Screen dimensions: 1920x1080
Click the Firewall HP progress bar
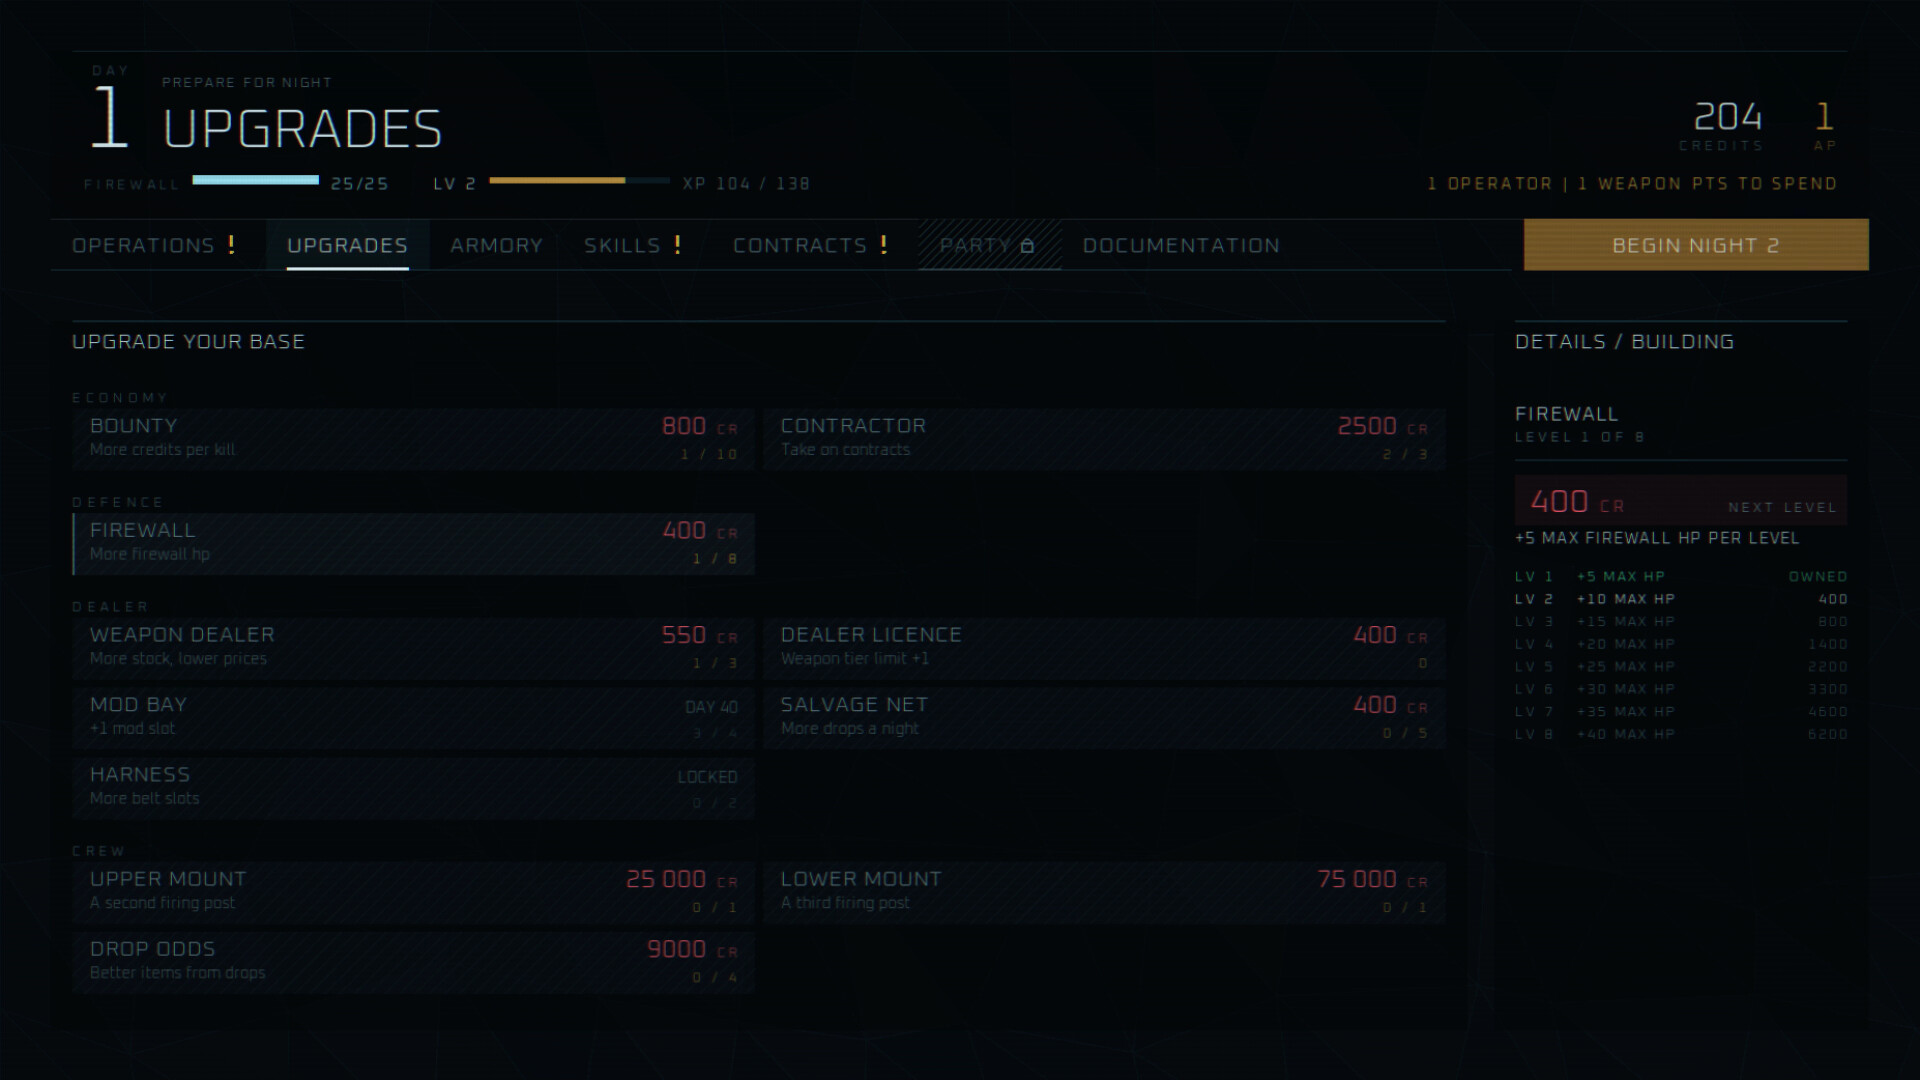click(x=256, y=180)
